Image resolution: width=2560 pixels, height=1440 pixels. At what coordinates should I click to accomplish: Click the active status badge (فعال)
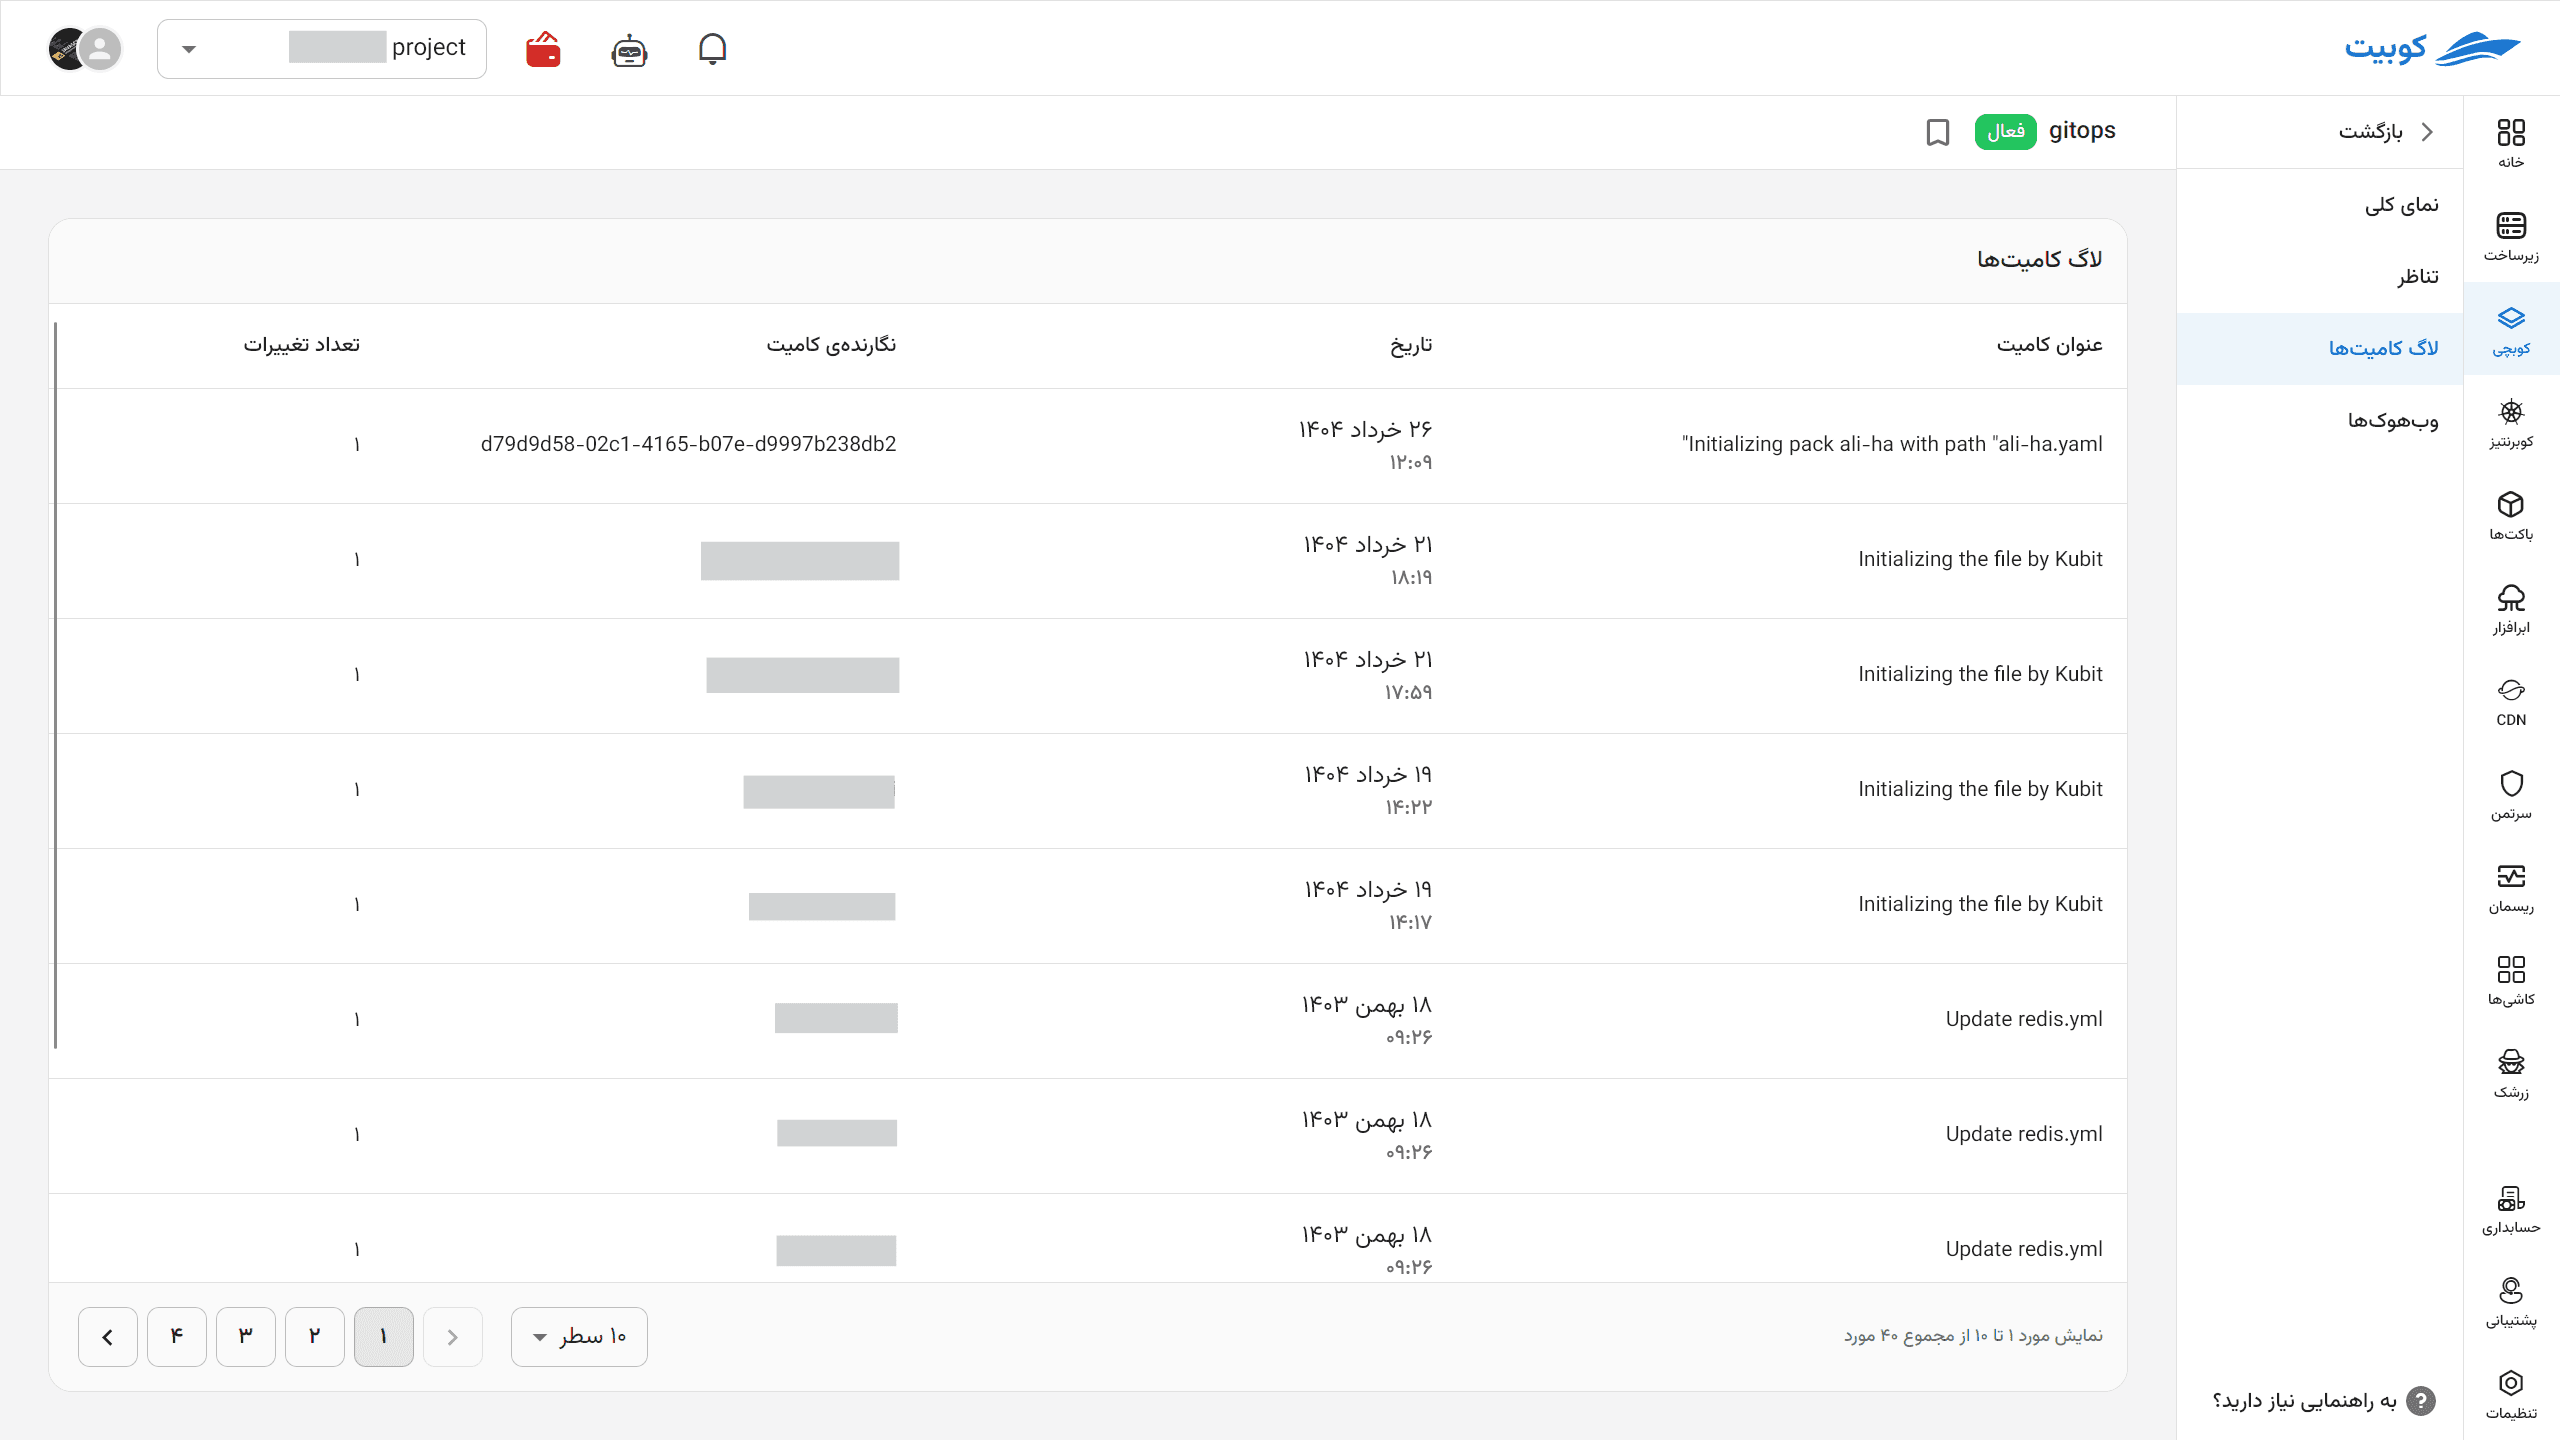(2005, 131)
